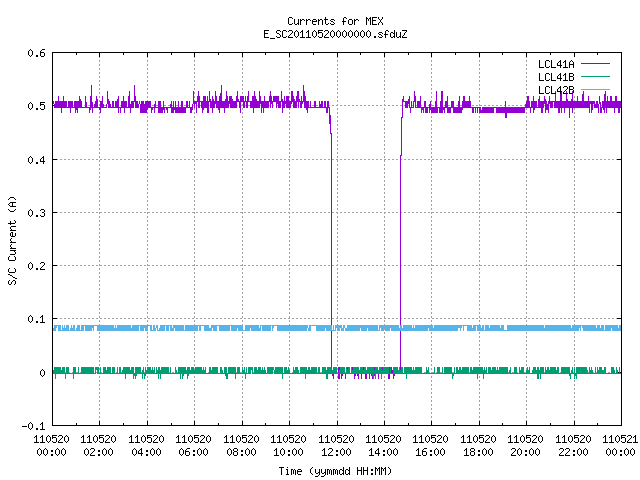Click the blue LCL42B legend line sample
Image resolution: width=640 pixels, height=480 pixels.
tap(595, 89)
